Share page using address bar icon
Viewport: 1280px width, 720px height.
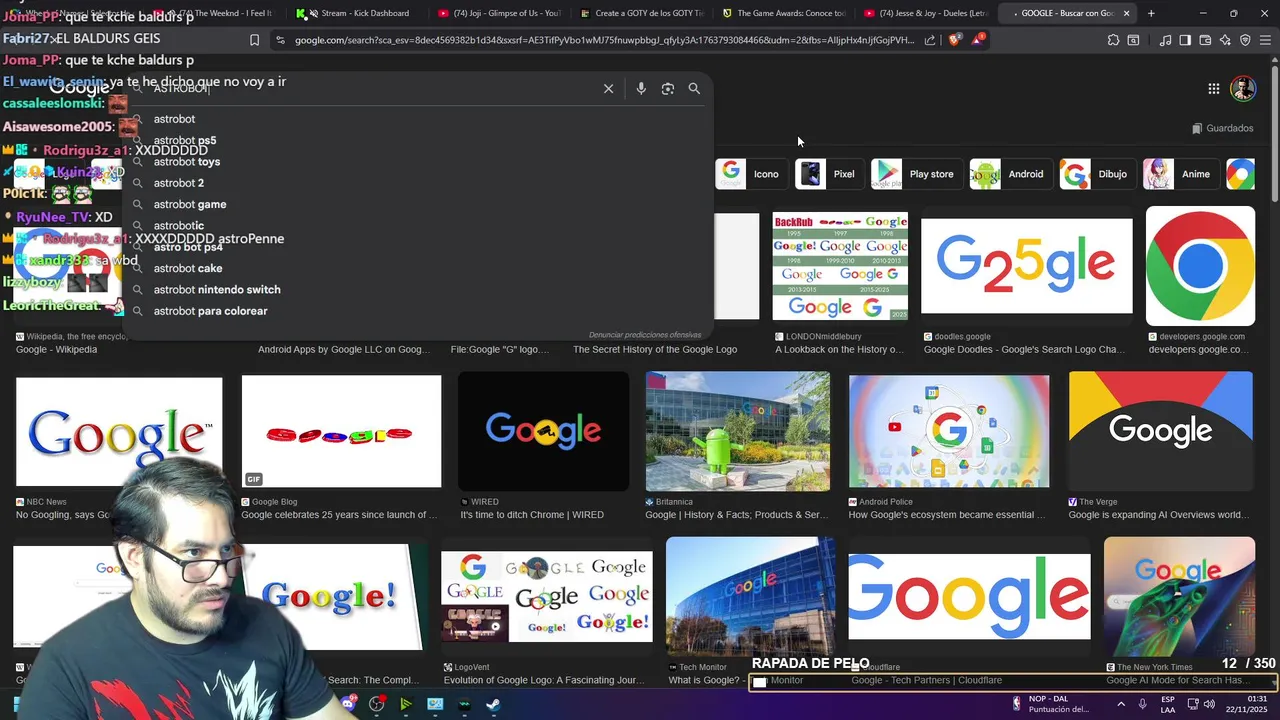coord(930,40)
